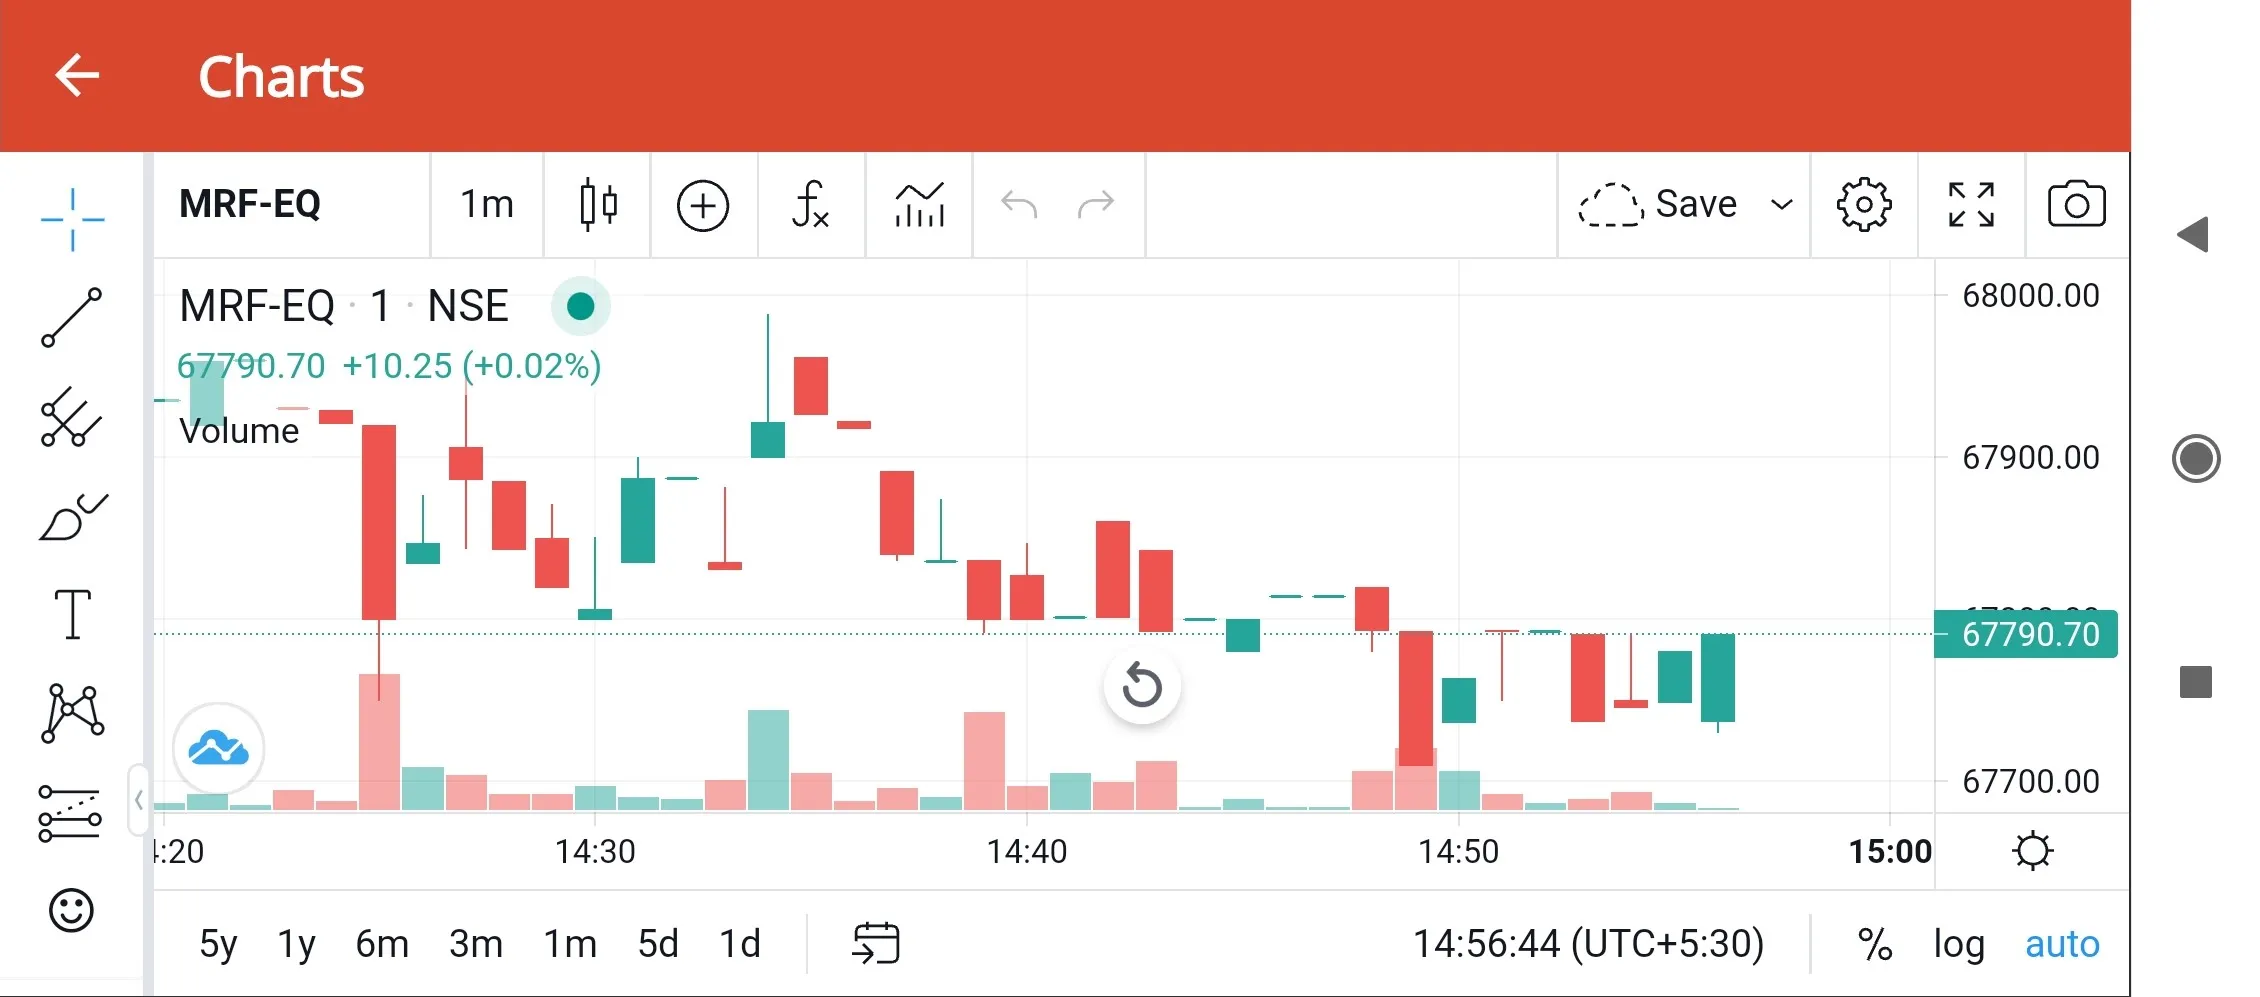Viewport: 2260px width, 997px height.
Task: Select the 1m date range
Action: point(570,944)
